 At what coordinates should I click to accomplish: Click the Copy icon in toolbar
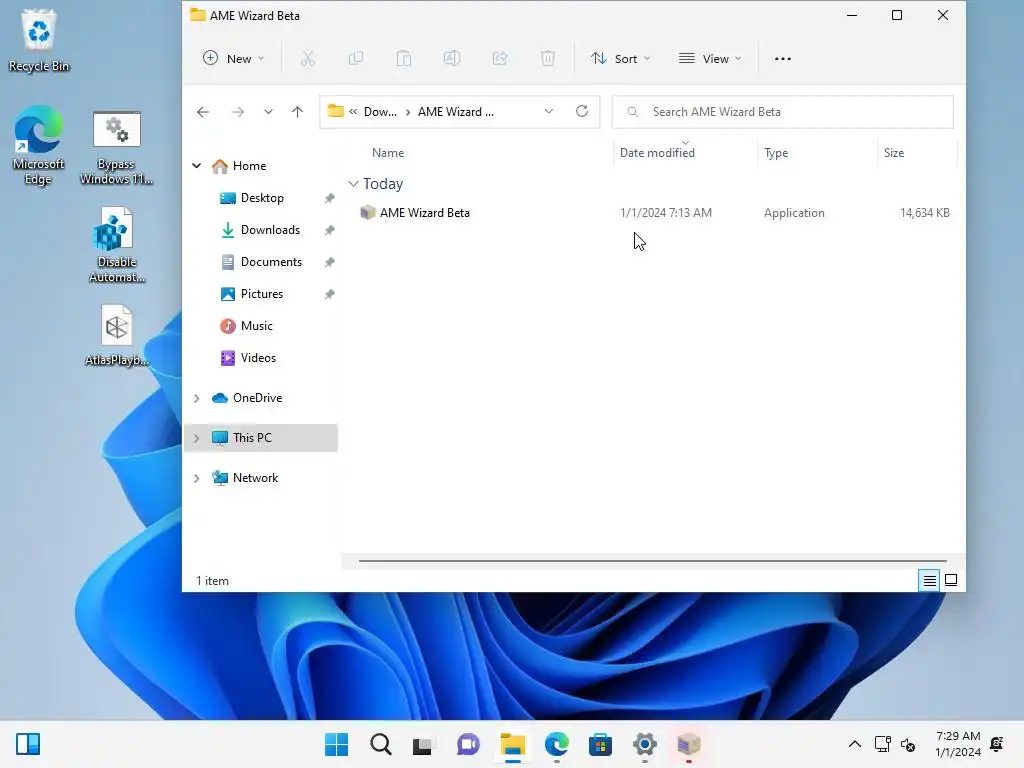coord(356,59)
